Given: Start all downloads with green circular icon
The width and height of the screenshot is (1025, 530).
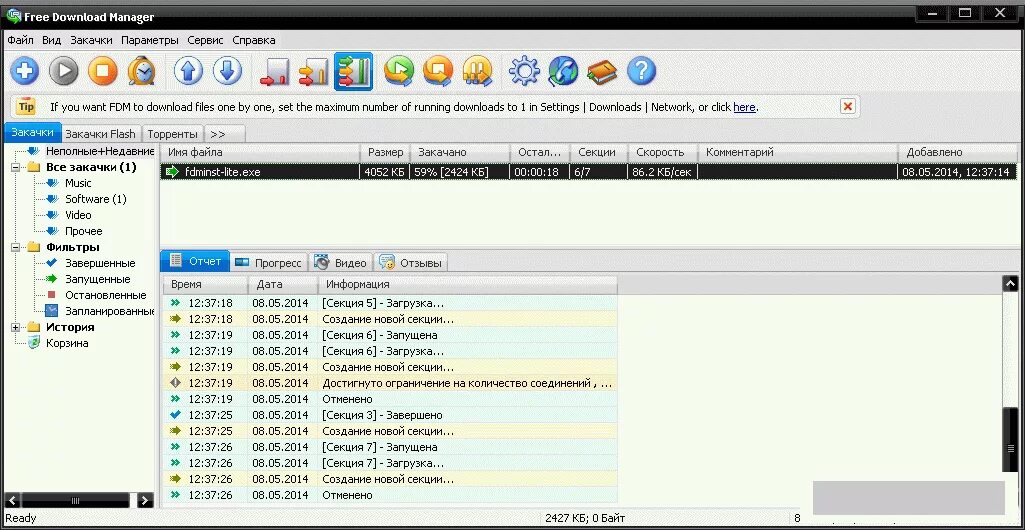Looking at the screenshot, I should pyautogui.click(x=399, y=71).
